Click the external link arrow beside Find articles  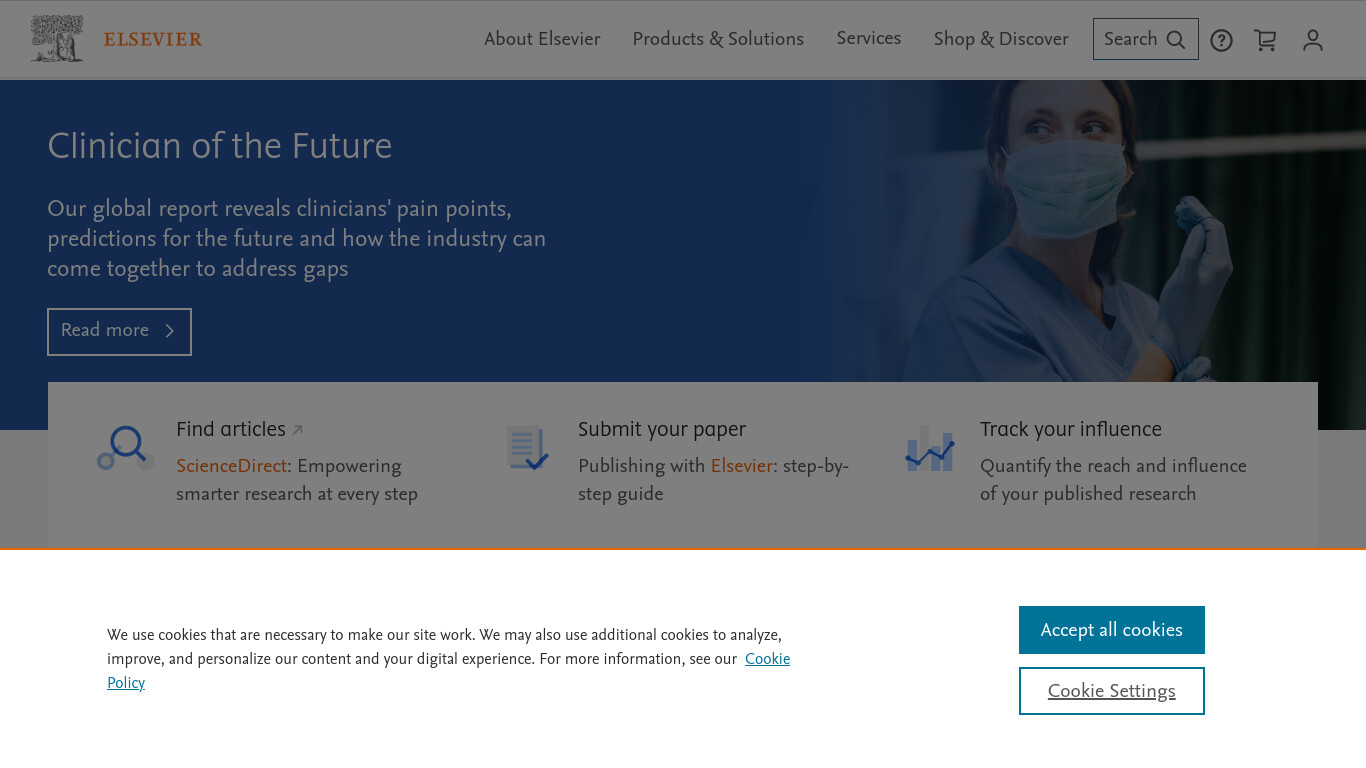[x=297, y=430]
